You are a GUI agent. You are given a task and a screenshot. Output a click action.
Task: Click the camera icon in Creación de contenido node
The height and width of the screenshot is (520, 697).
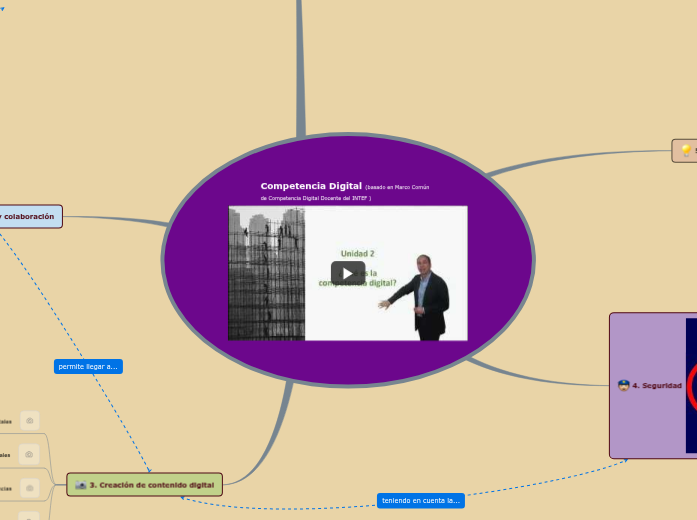click(x=81, y=485)
